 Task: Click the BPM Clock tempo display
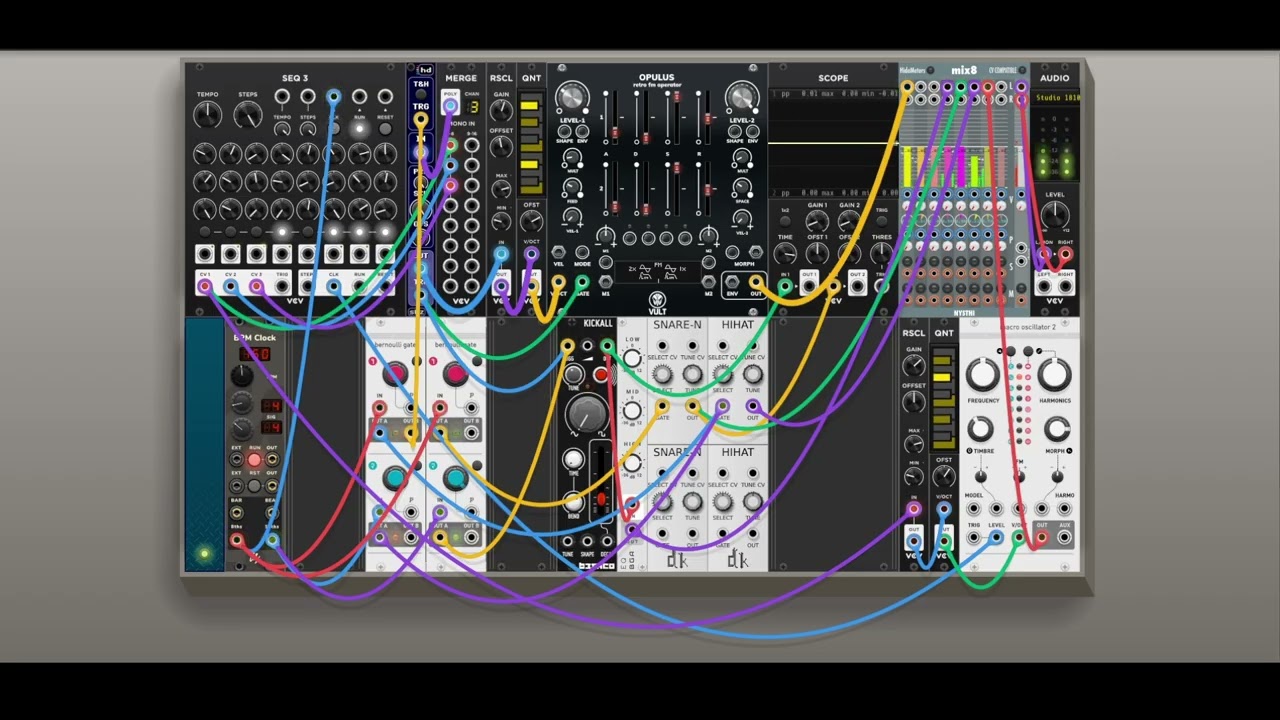point(254,355)
